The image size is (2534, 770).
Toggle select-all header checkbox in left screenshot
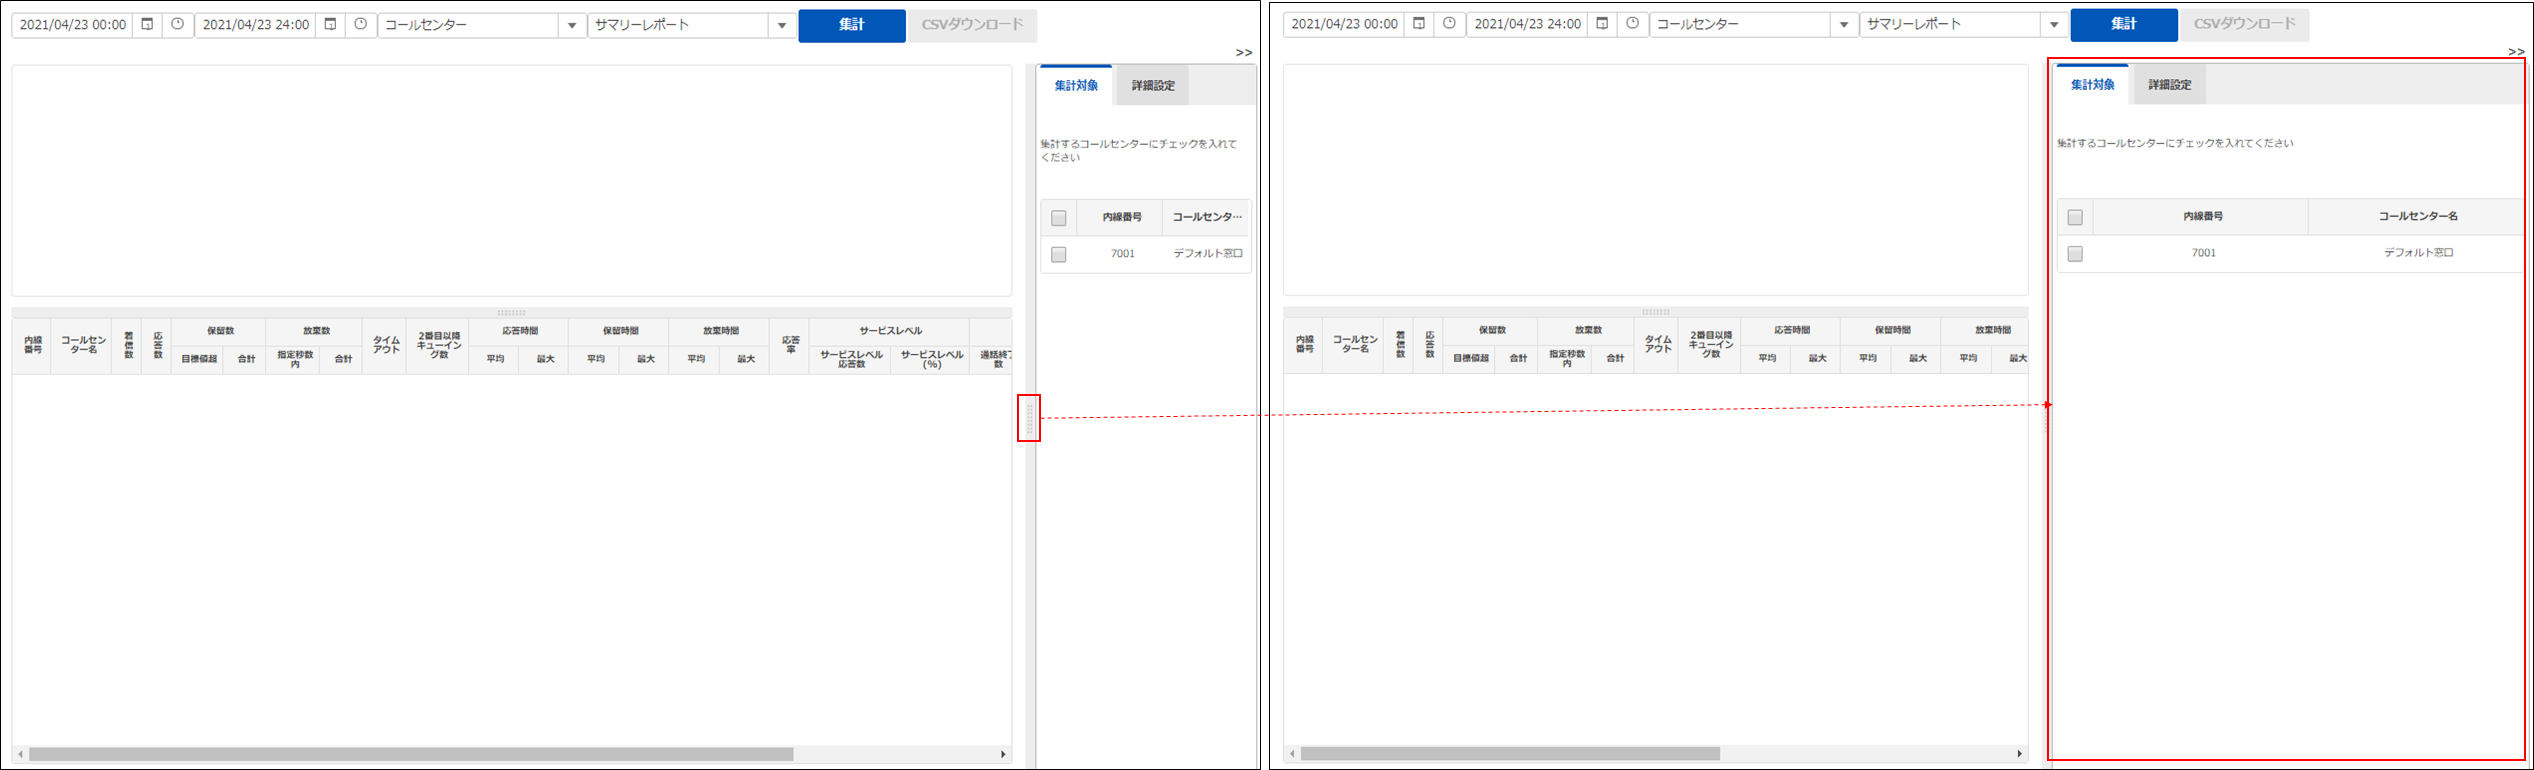click(x=1059, y=218)
